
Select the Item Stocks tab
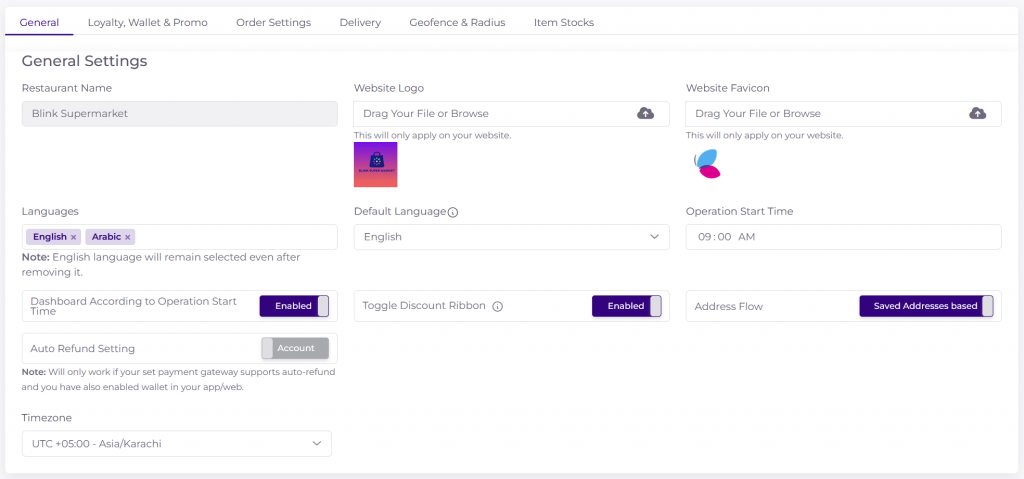click(x=563, y=22)
